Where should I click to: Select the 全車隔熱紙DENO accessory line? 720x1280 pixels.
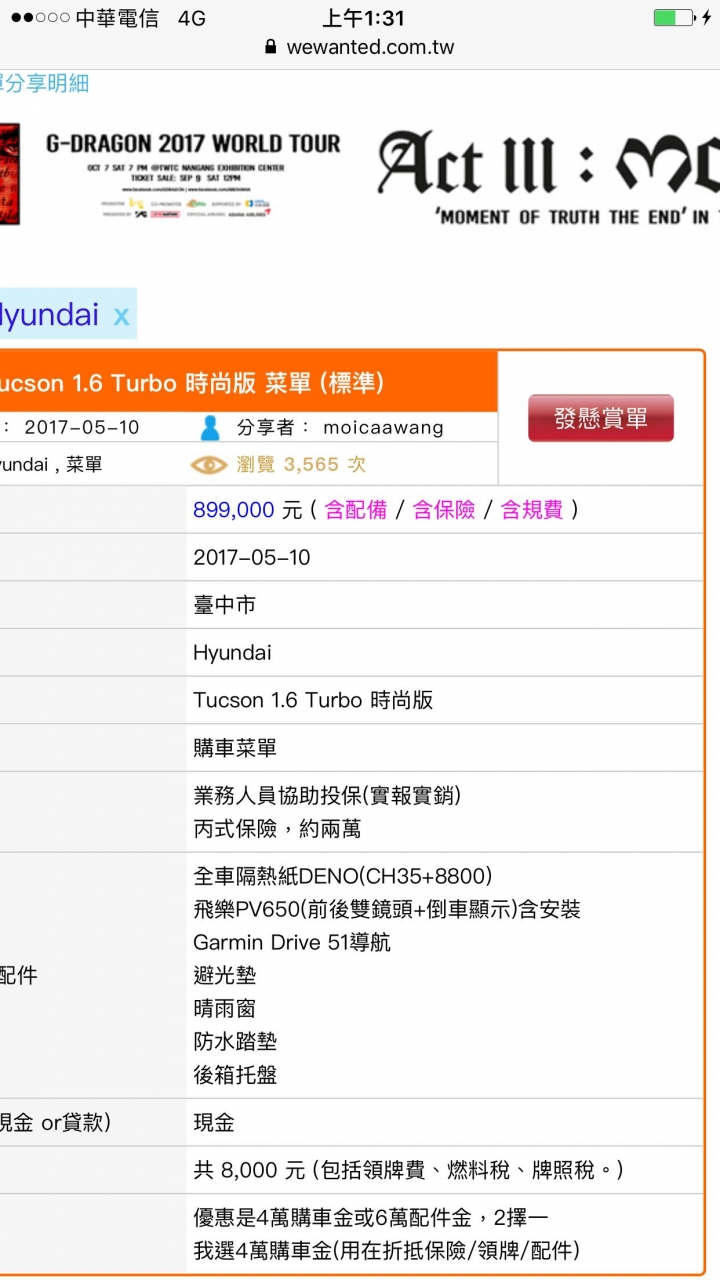click(x=343, y=877)
